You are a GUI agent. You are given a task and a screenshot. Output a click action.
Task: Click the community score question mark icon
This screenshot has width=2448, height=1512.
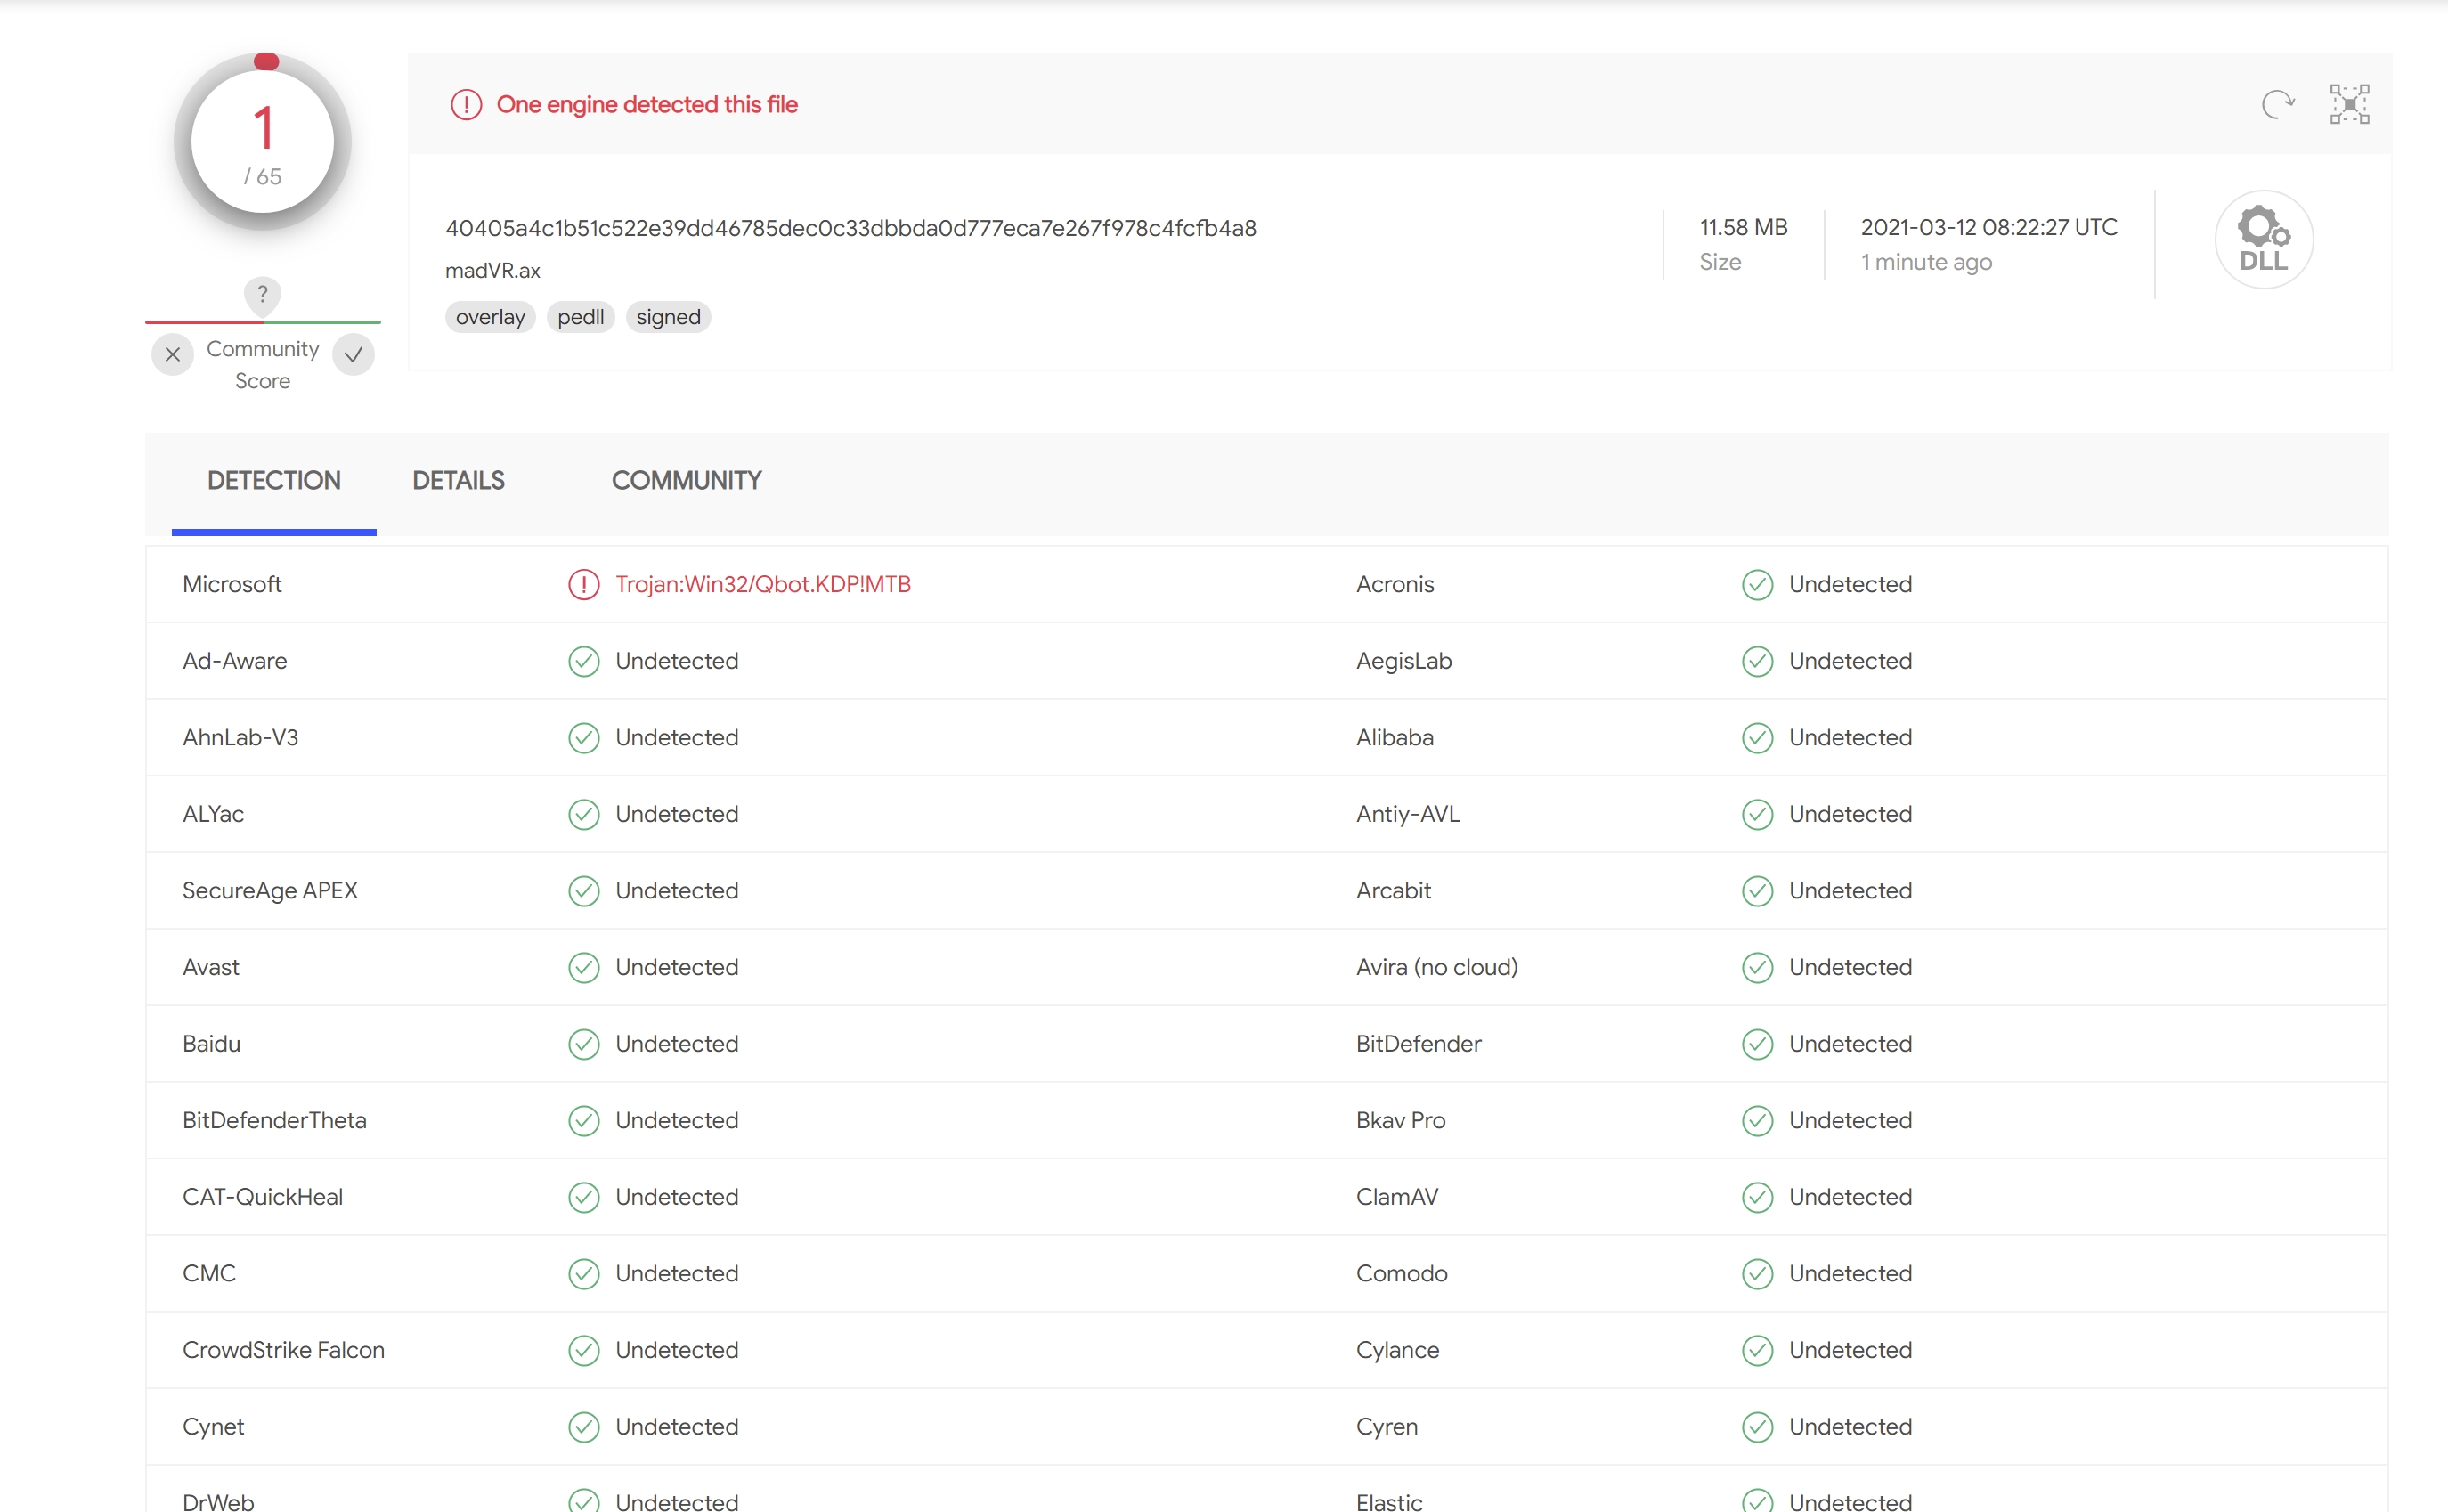point(262,295)
